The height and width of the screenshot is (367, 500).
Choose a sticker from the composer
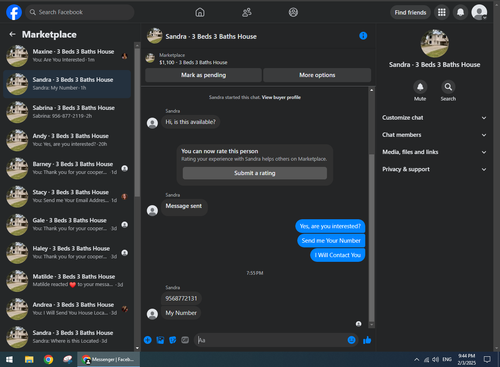click(173, 340)
